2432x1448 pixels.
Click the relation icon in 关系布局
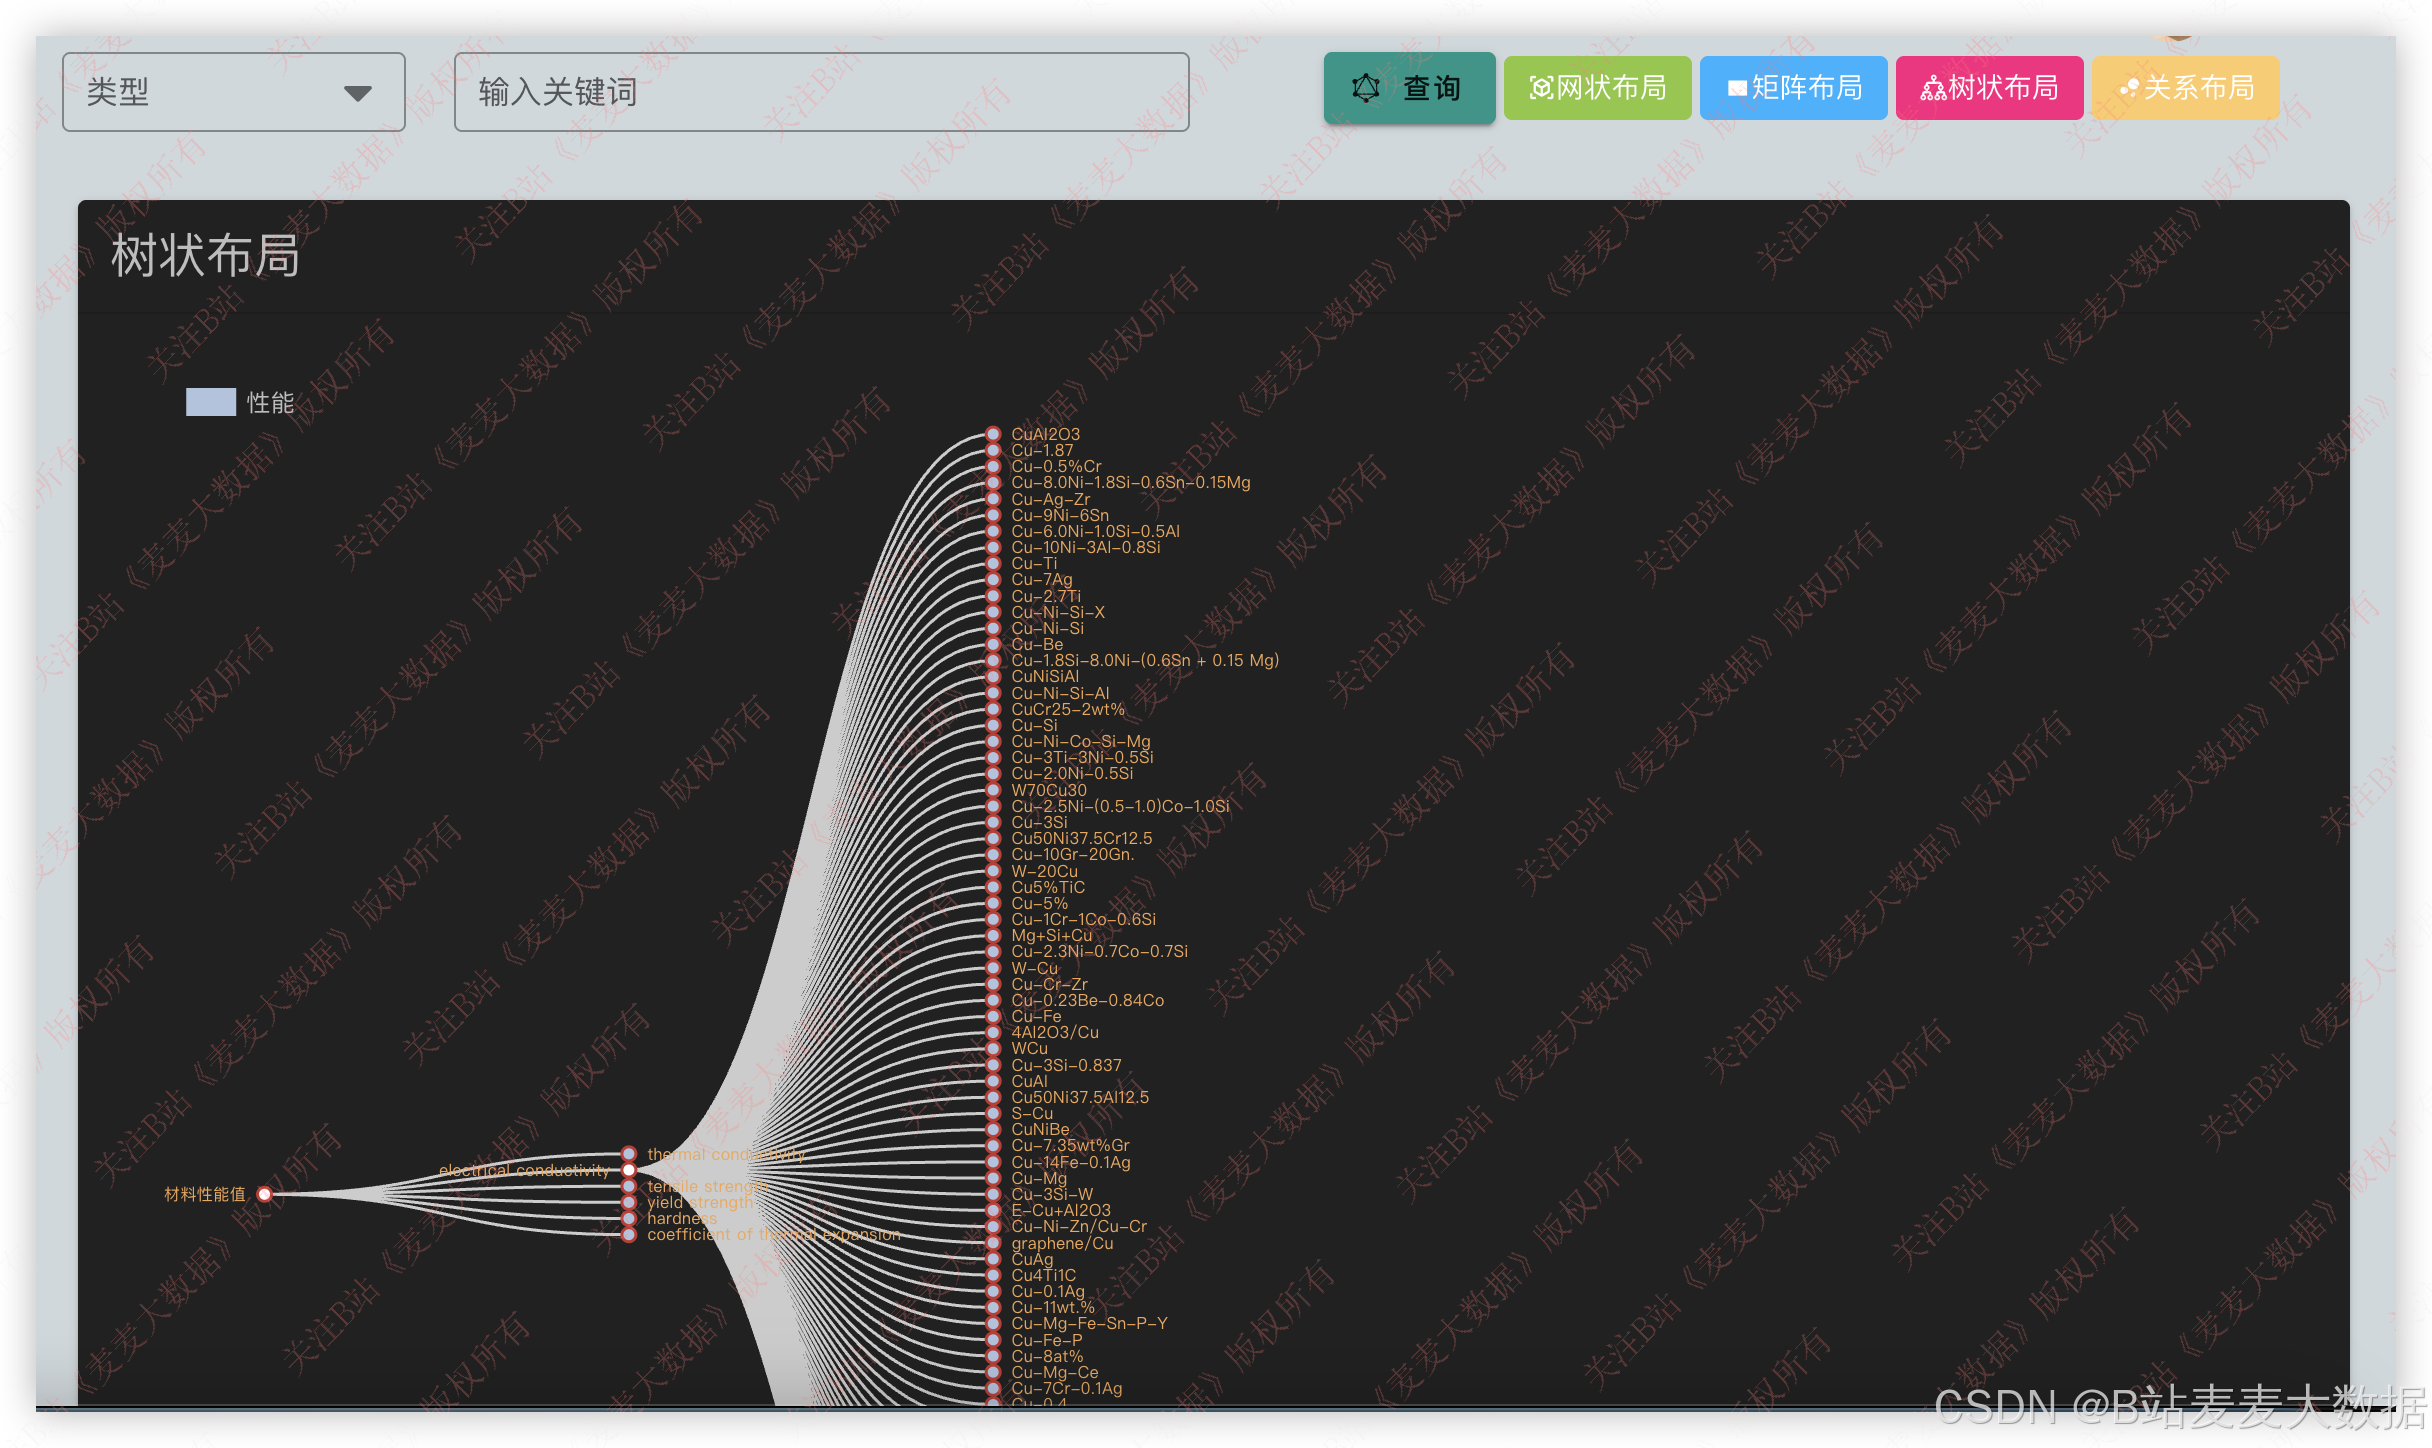pyautogui.click(x=2129, y=88)
